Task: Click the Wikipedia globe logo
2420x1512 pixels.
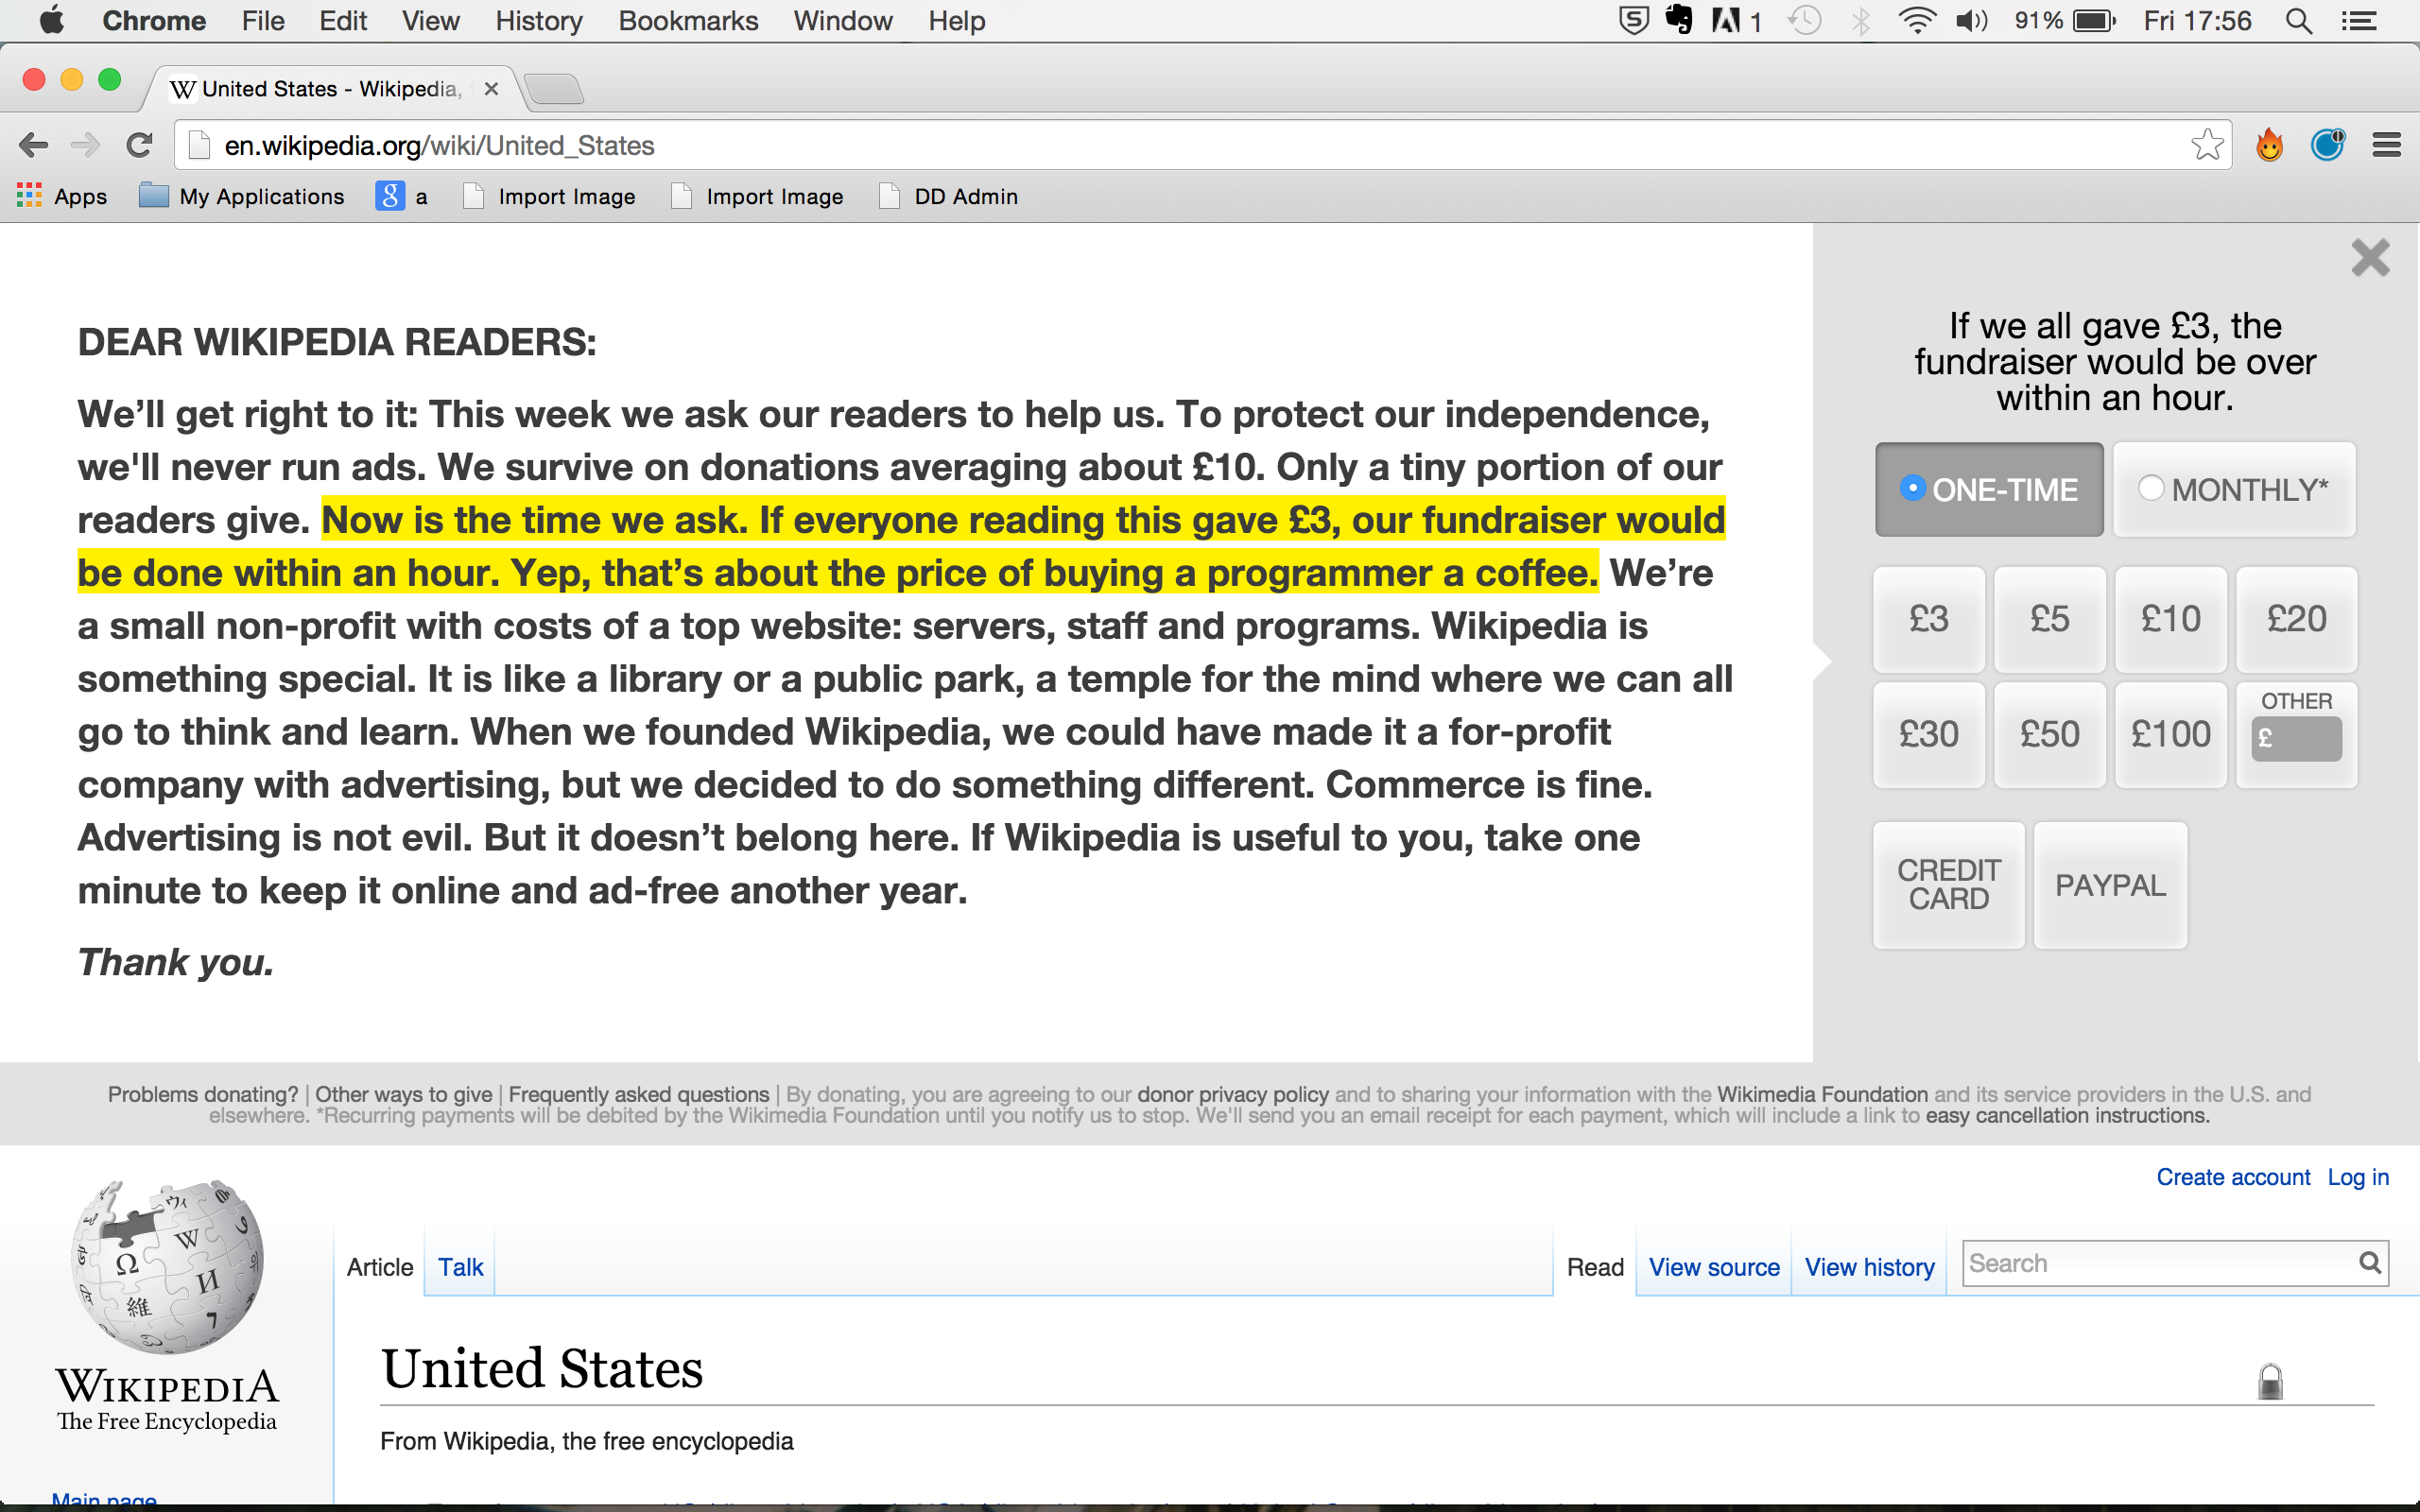Action: pos(167,1266)
